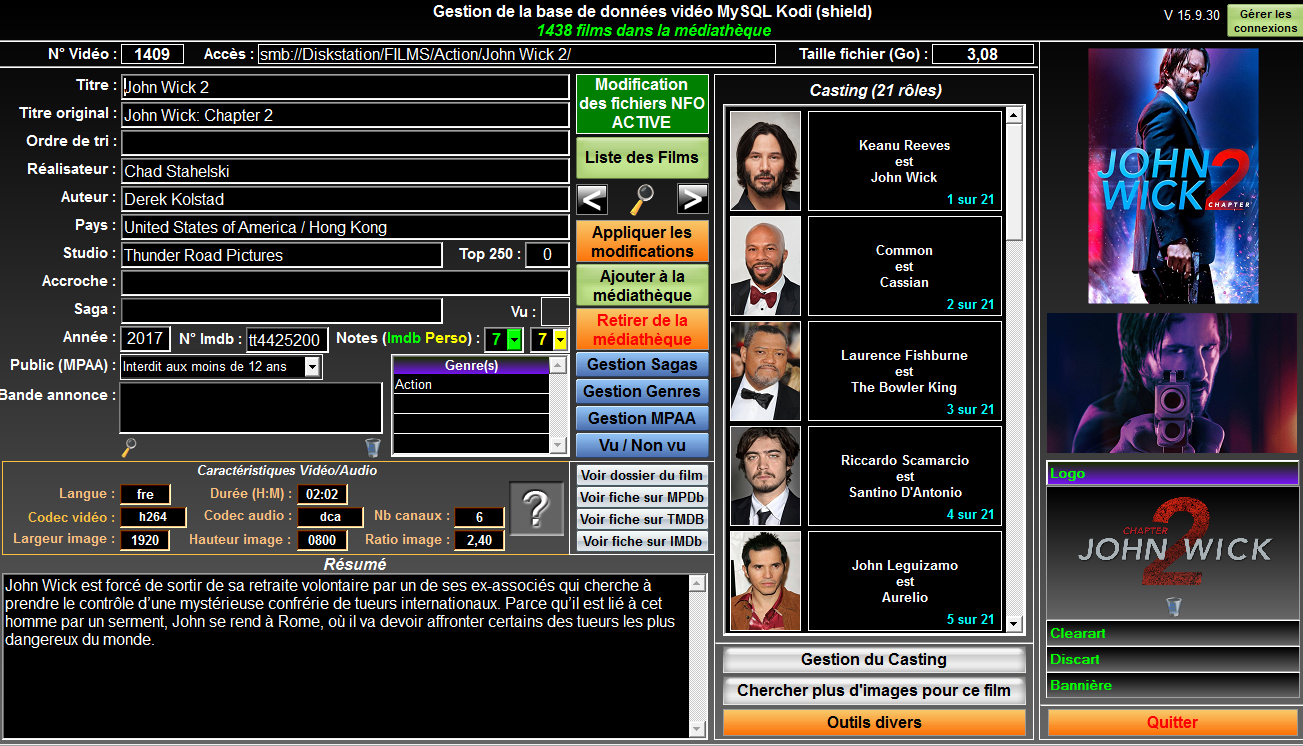Click the Common est Cassian cast card
Image resolution: width=1303 pixels, height=746 pixels.
point(905,266)
